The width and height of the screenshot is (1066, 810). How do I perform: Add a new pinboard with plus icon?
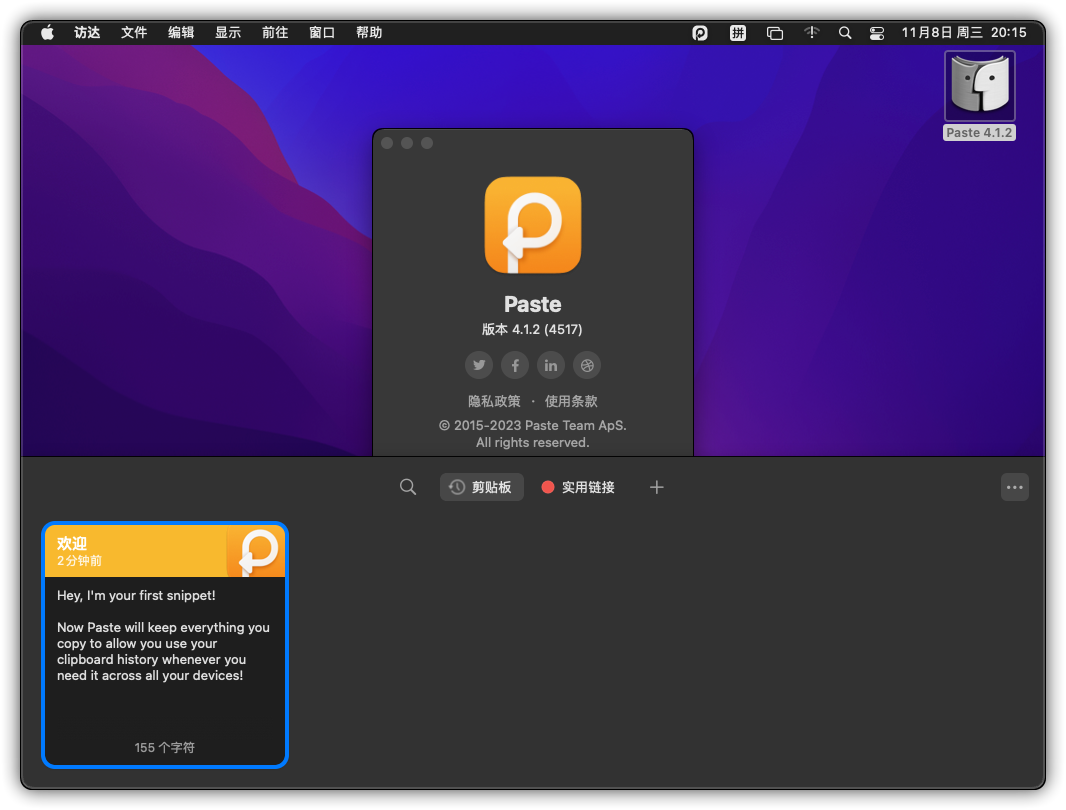point(656,487)
